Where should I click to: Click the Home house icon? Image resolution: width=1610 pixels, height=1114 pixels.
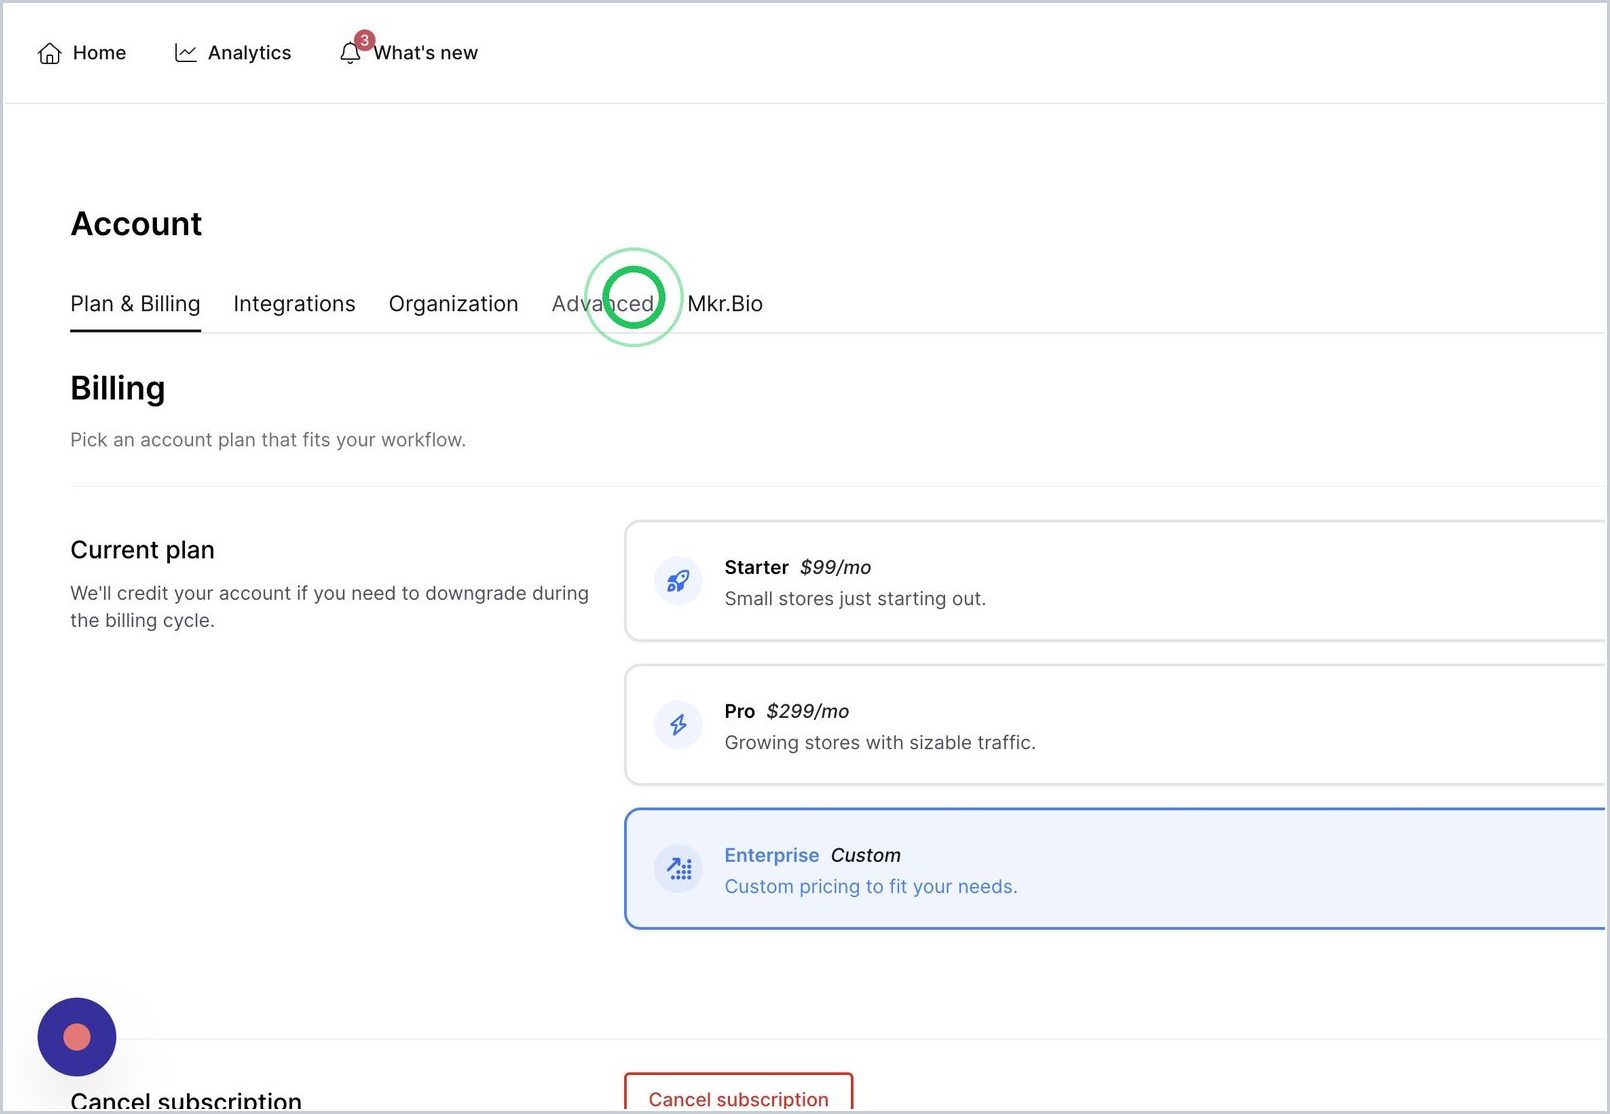[x=49, y=53]
